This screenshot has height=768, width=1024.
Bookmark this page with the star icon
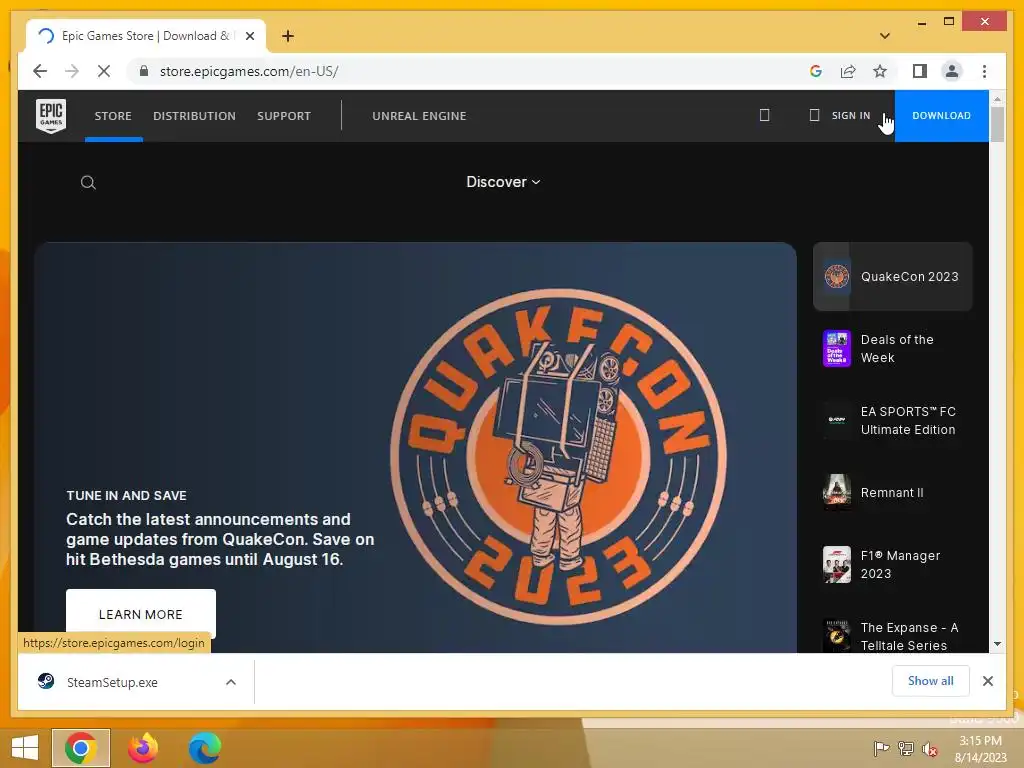click(x=880, y=71)
